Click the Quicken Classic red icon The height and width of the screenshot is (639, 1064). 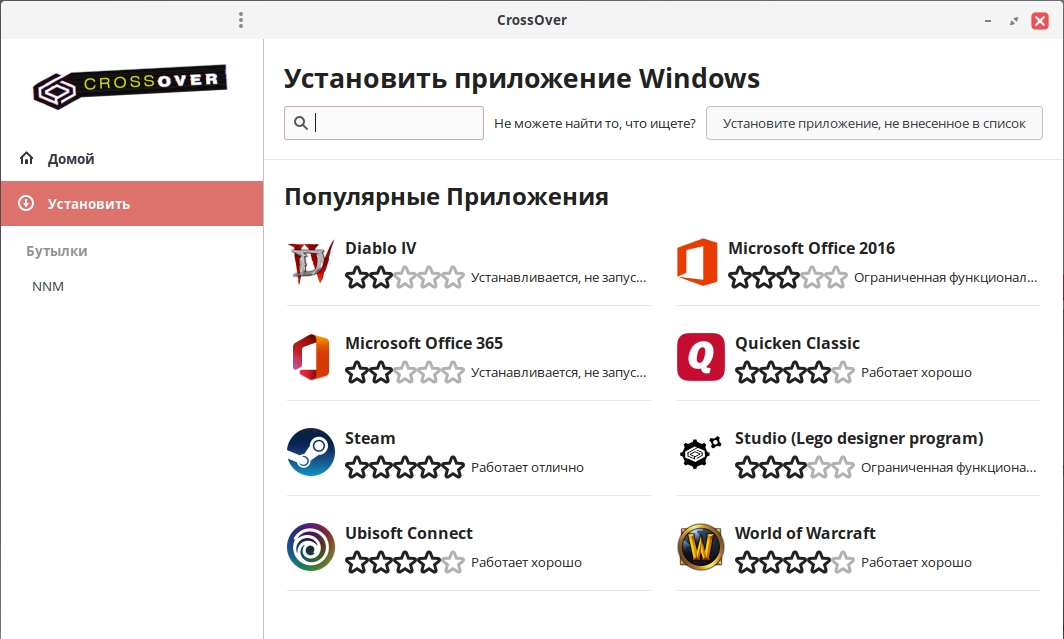point(700,358)
